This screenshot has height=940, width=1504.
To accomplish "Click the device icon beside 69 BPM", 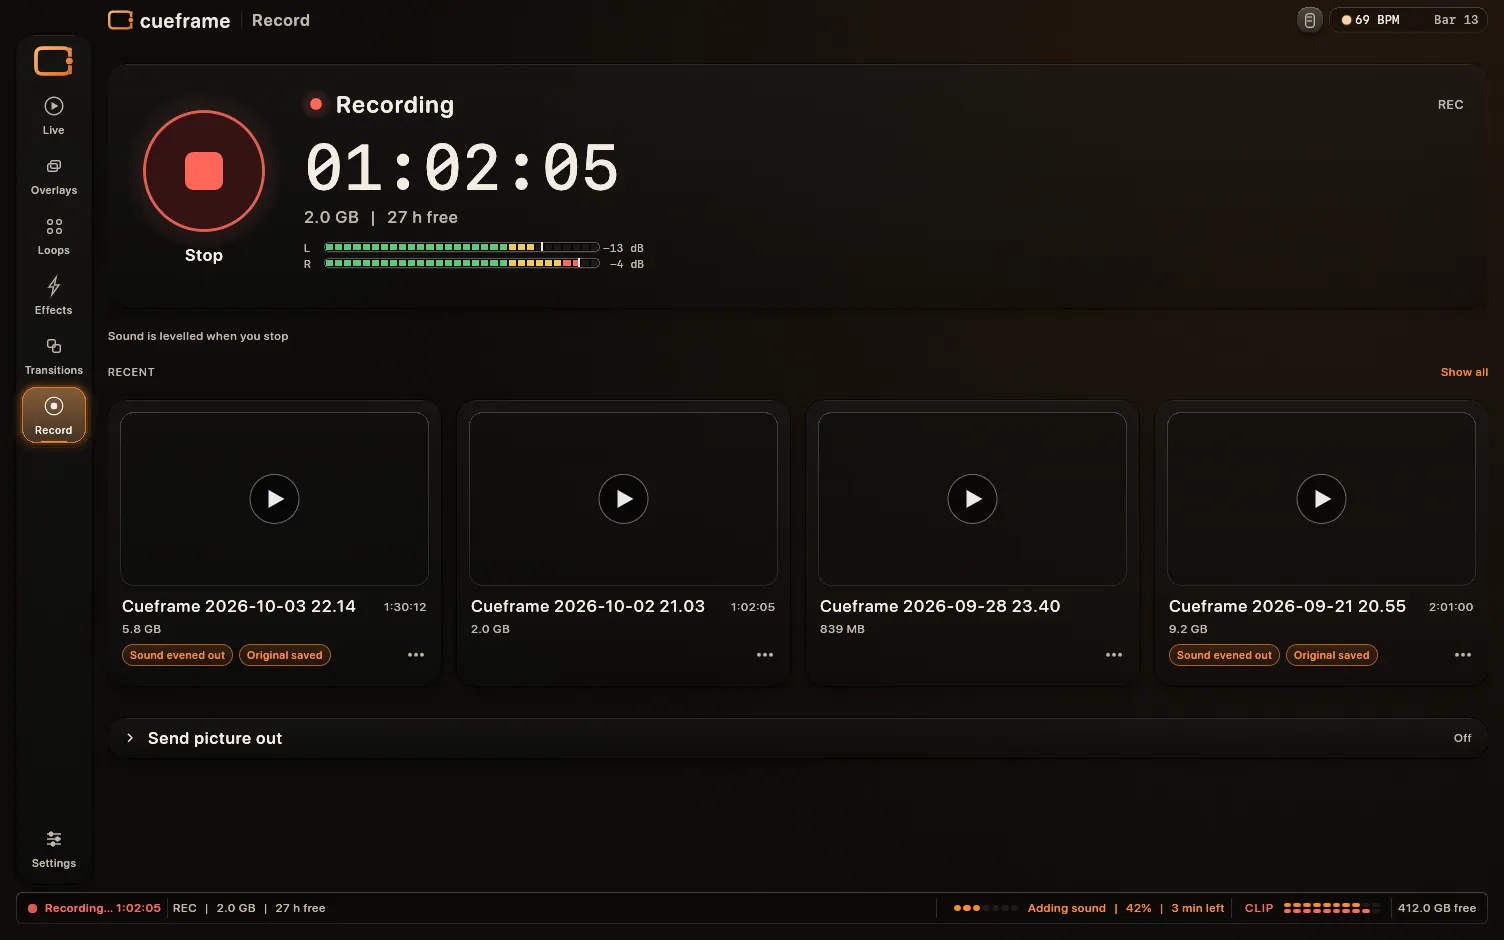I will click(x=1310, y=20).
